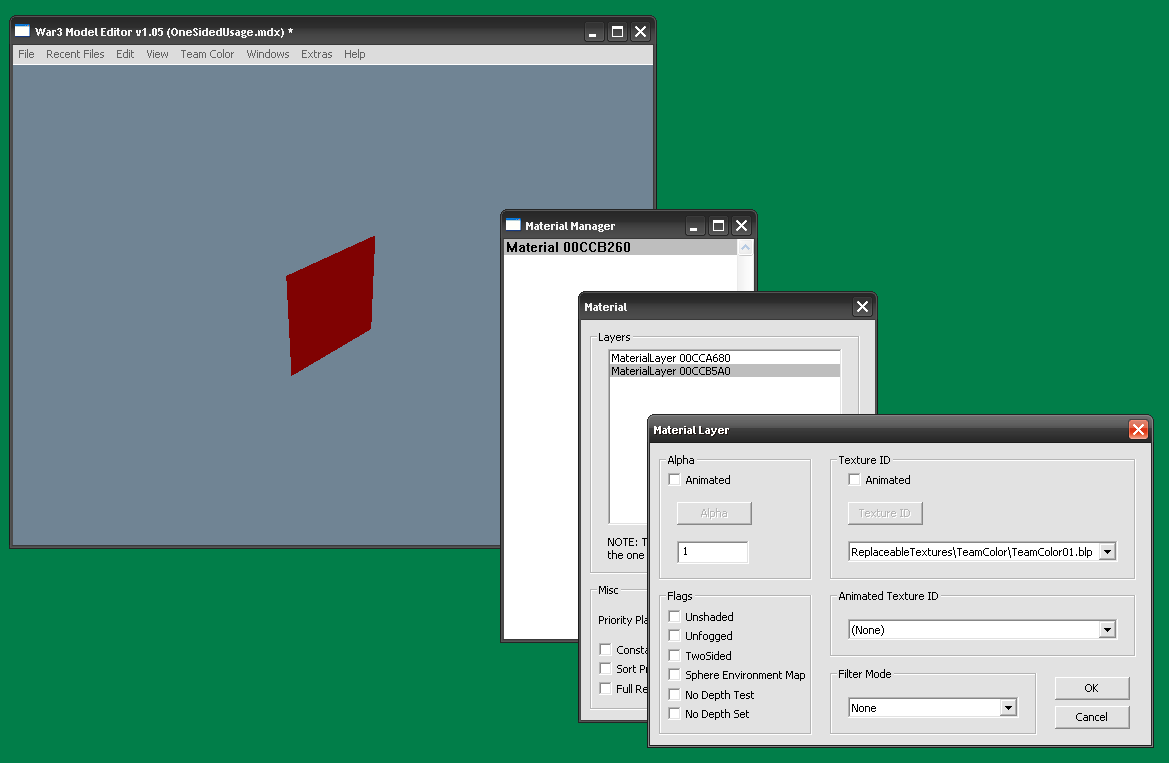This screenshot has height=763, width=1169.
Task: Open the Edit menu
Action: point(125,54)
